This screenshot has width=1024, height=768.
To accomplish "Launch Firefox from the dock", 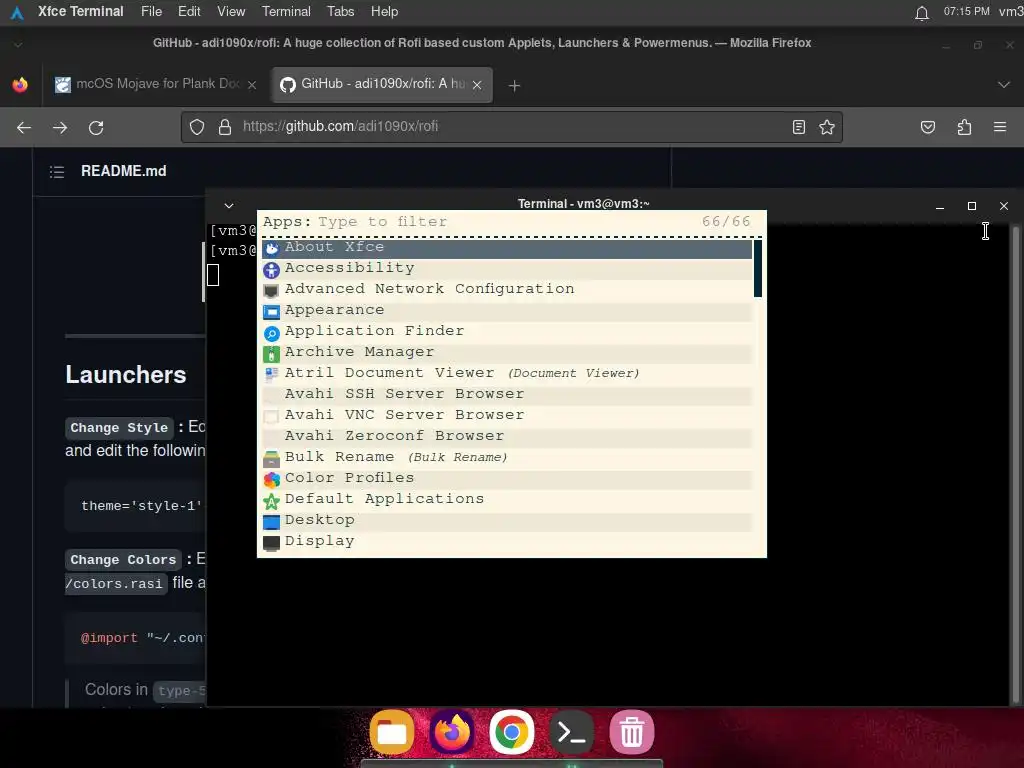I will coord(452,732).
